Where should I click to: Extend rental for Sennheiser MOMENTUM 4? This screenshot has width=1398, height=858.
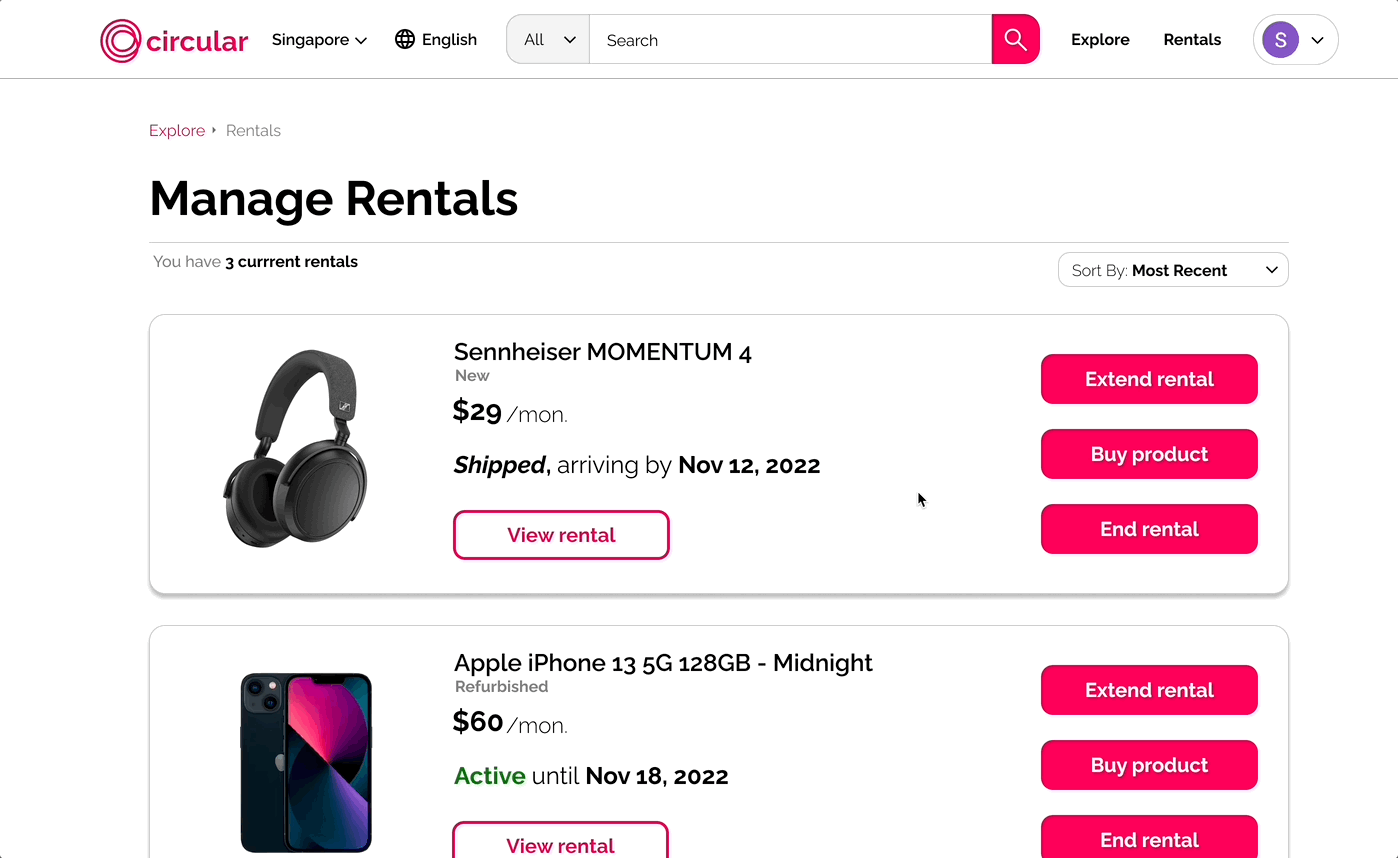tap(1149, 379)
